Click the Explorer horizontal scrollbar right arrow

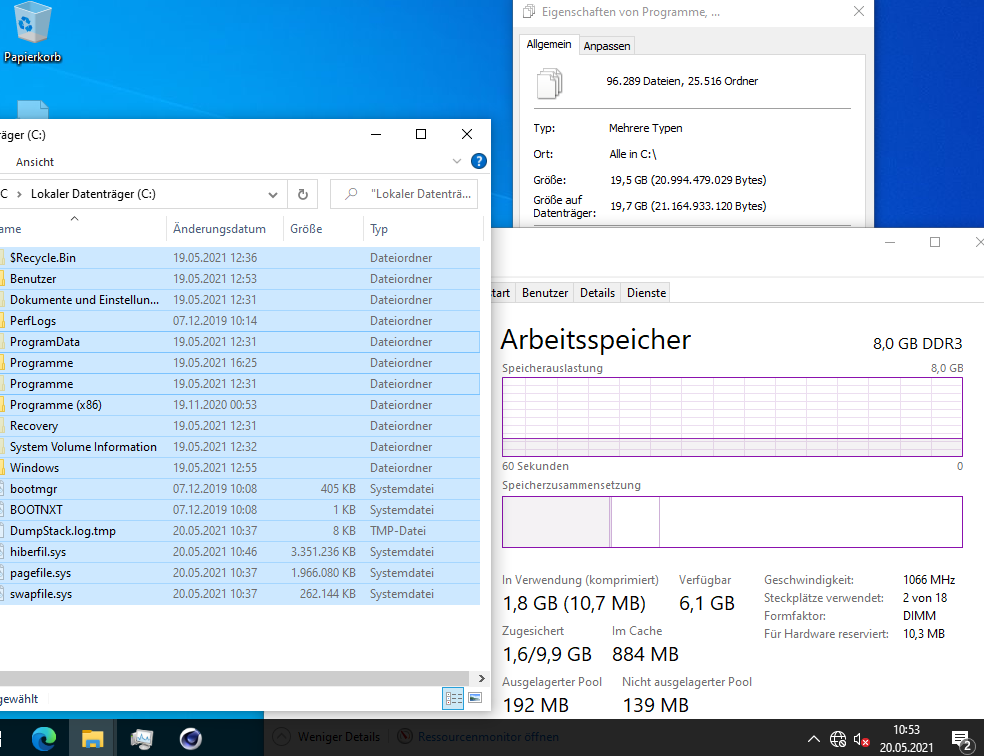click(481, 678)
